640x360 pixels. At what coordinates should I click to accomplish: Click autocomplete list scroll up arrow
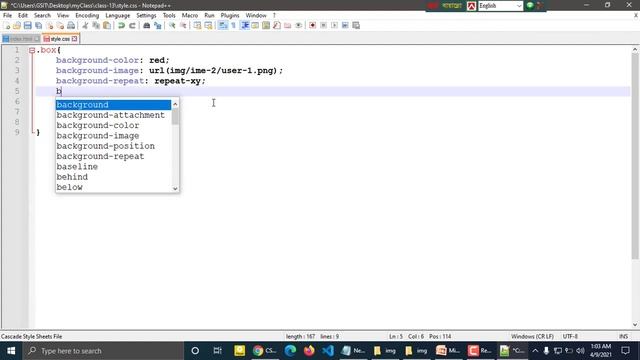pyautogui.click(x=175, y=104)
